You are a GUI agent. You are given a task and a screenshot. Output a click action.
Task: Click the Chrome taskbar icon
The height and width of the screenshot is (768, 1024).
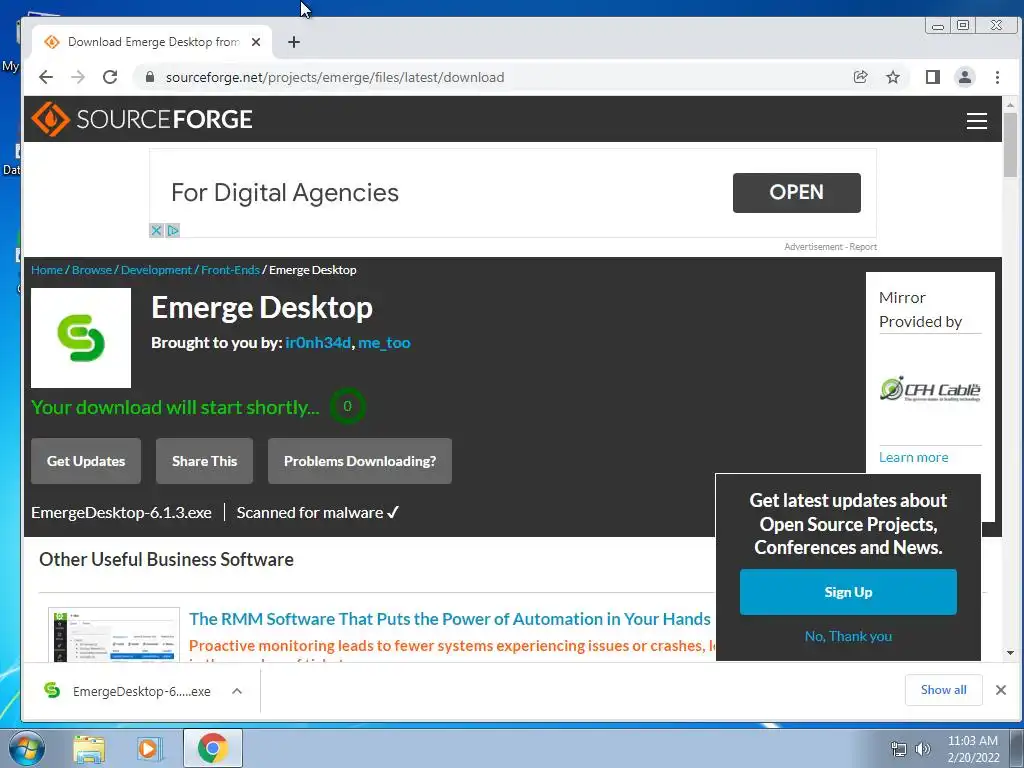(212, 748)
